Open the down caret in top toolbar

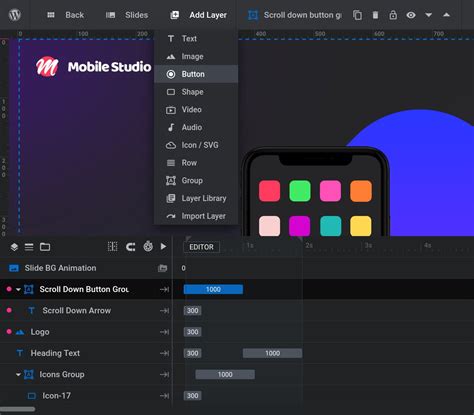click(429, 15)
